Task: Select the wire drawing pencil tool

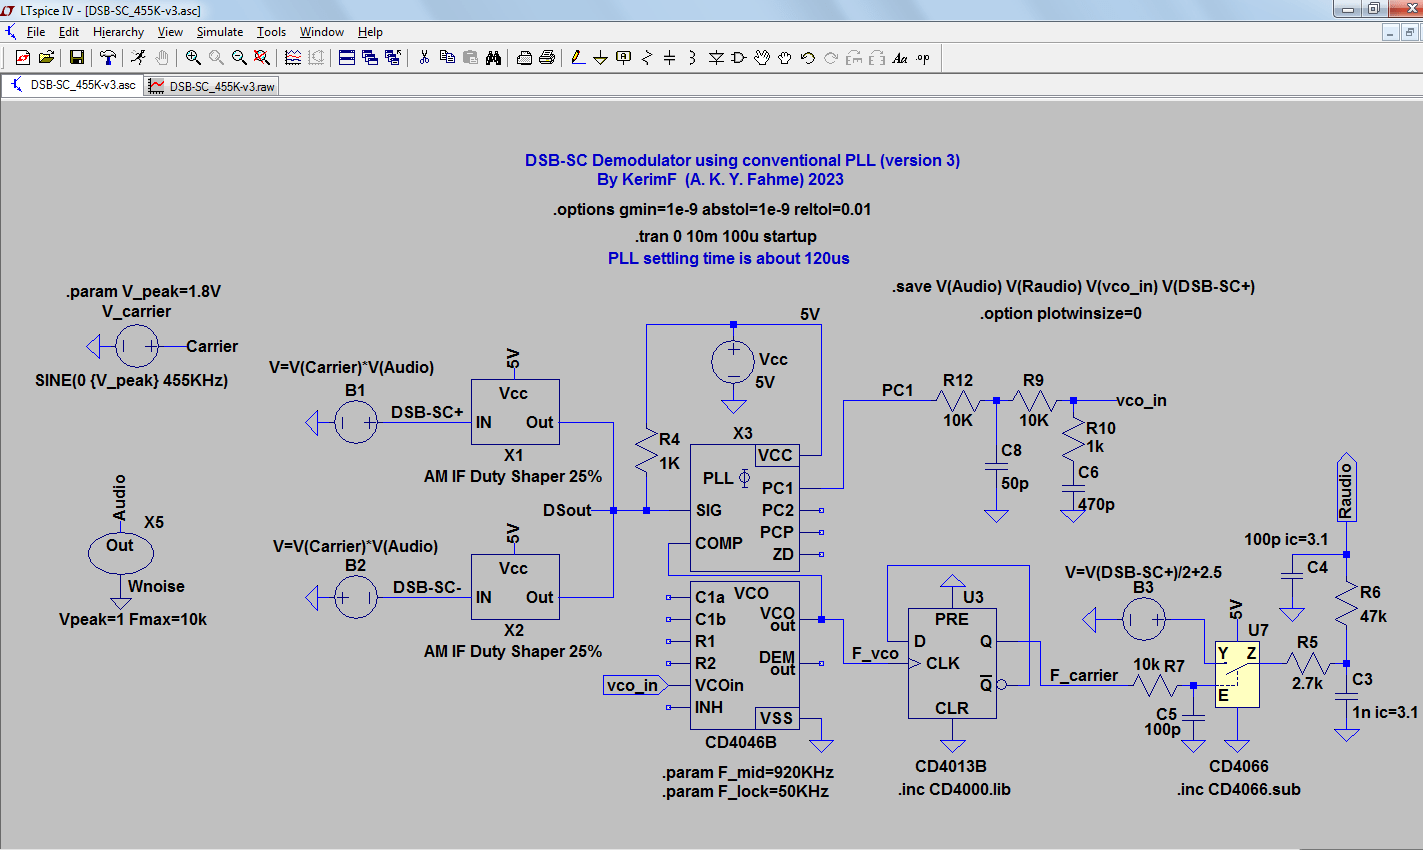Action: [576, 57]
